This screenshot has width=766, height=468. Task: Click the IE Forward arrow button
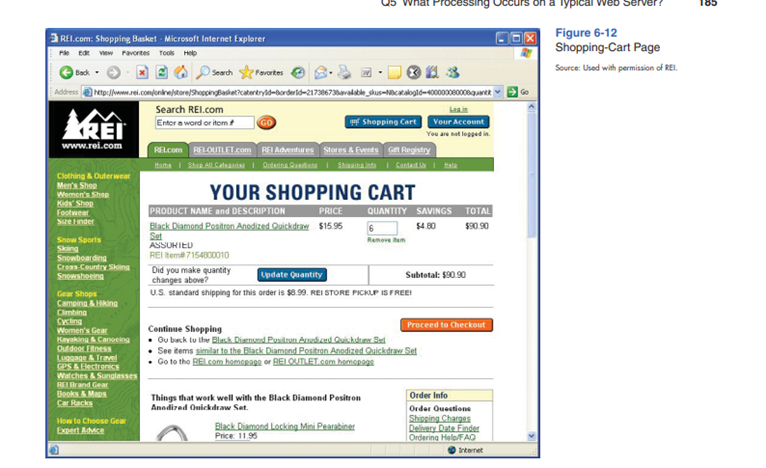click(113, 73)
